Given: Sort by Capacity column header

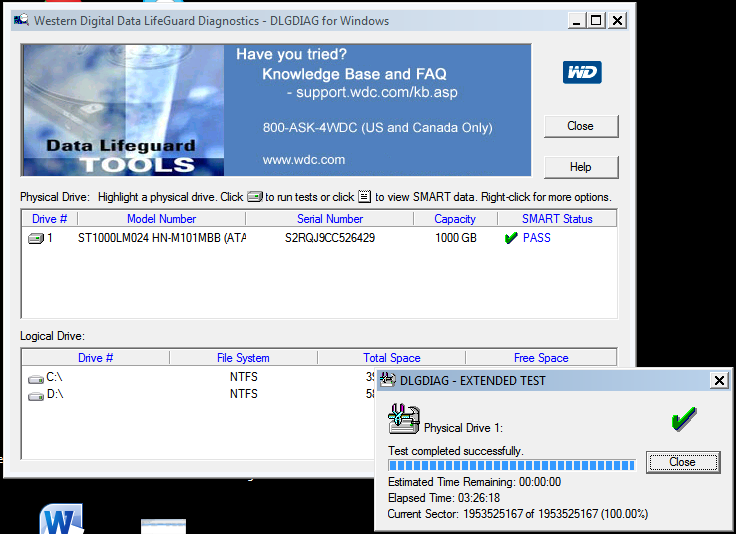Looking at the screenshot, I should pos(455,219).
